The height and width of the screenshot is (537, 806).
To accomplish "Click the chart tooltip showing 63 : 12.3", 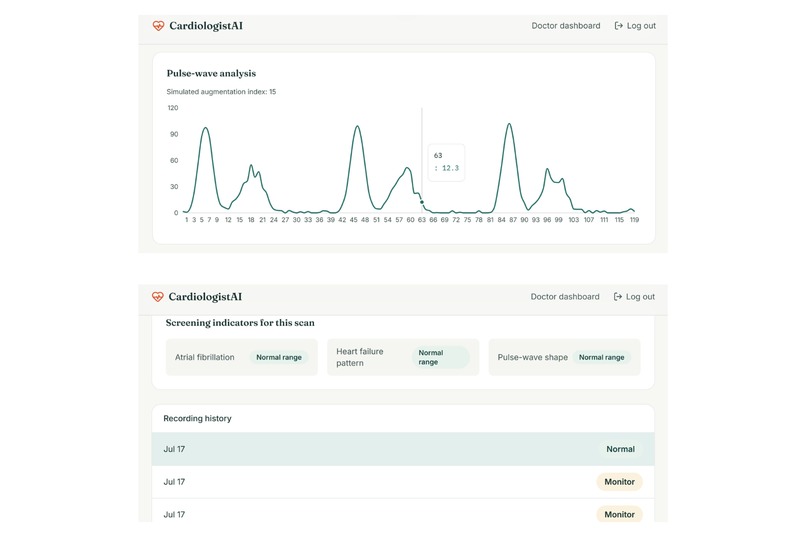I will pos(446,162).
